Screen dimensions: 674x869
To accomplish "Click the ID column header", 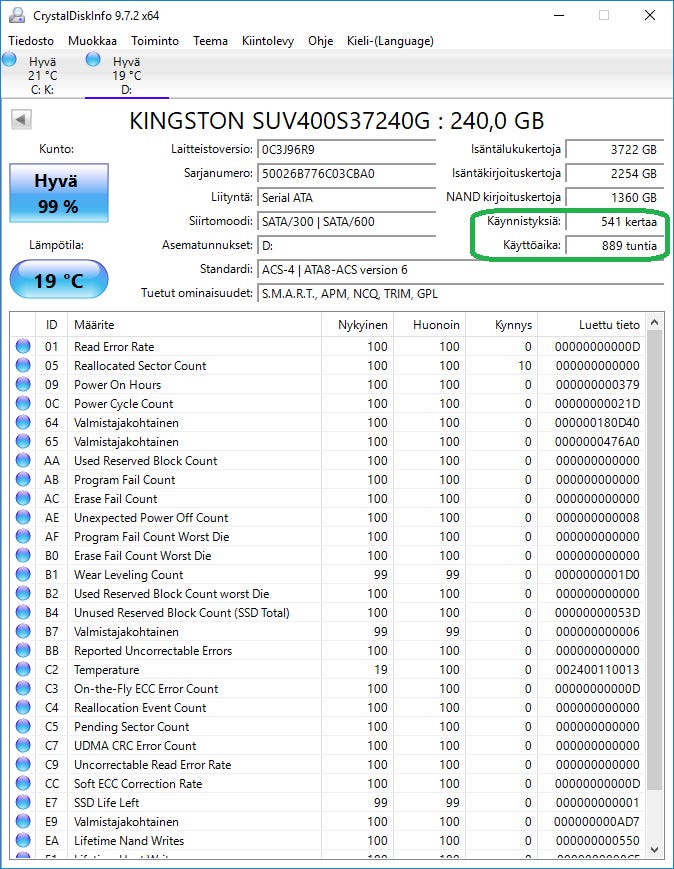I will pos(52,325).
